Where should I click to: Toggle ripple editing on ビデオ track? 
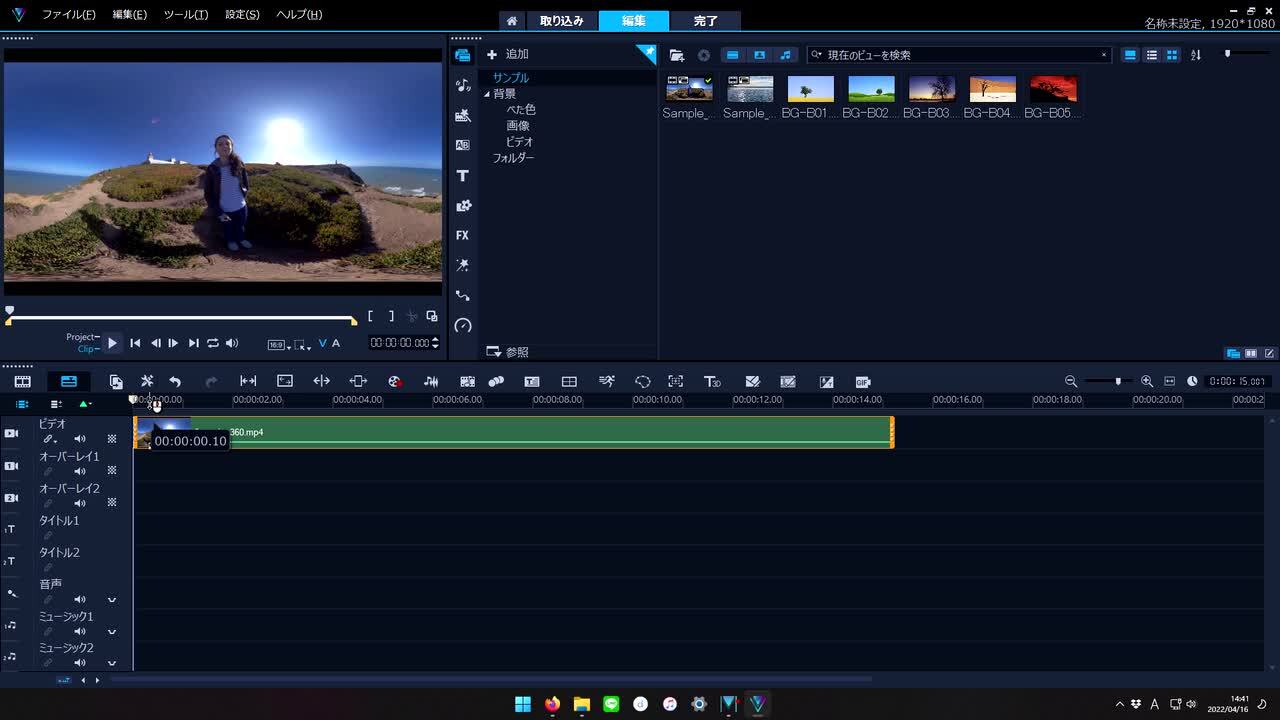[48, 439]
